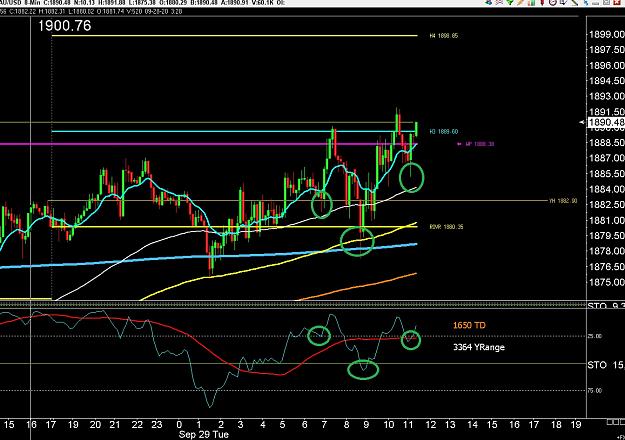Image resolution: width=625 pixels, height=440 pixels.
Task: Click the 1882.50 price axis label
Action: point(607,204)
